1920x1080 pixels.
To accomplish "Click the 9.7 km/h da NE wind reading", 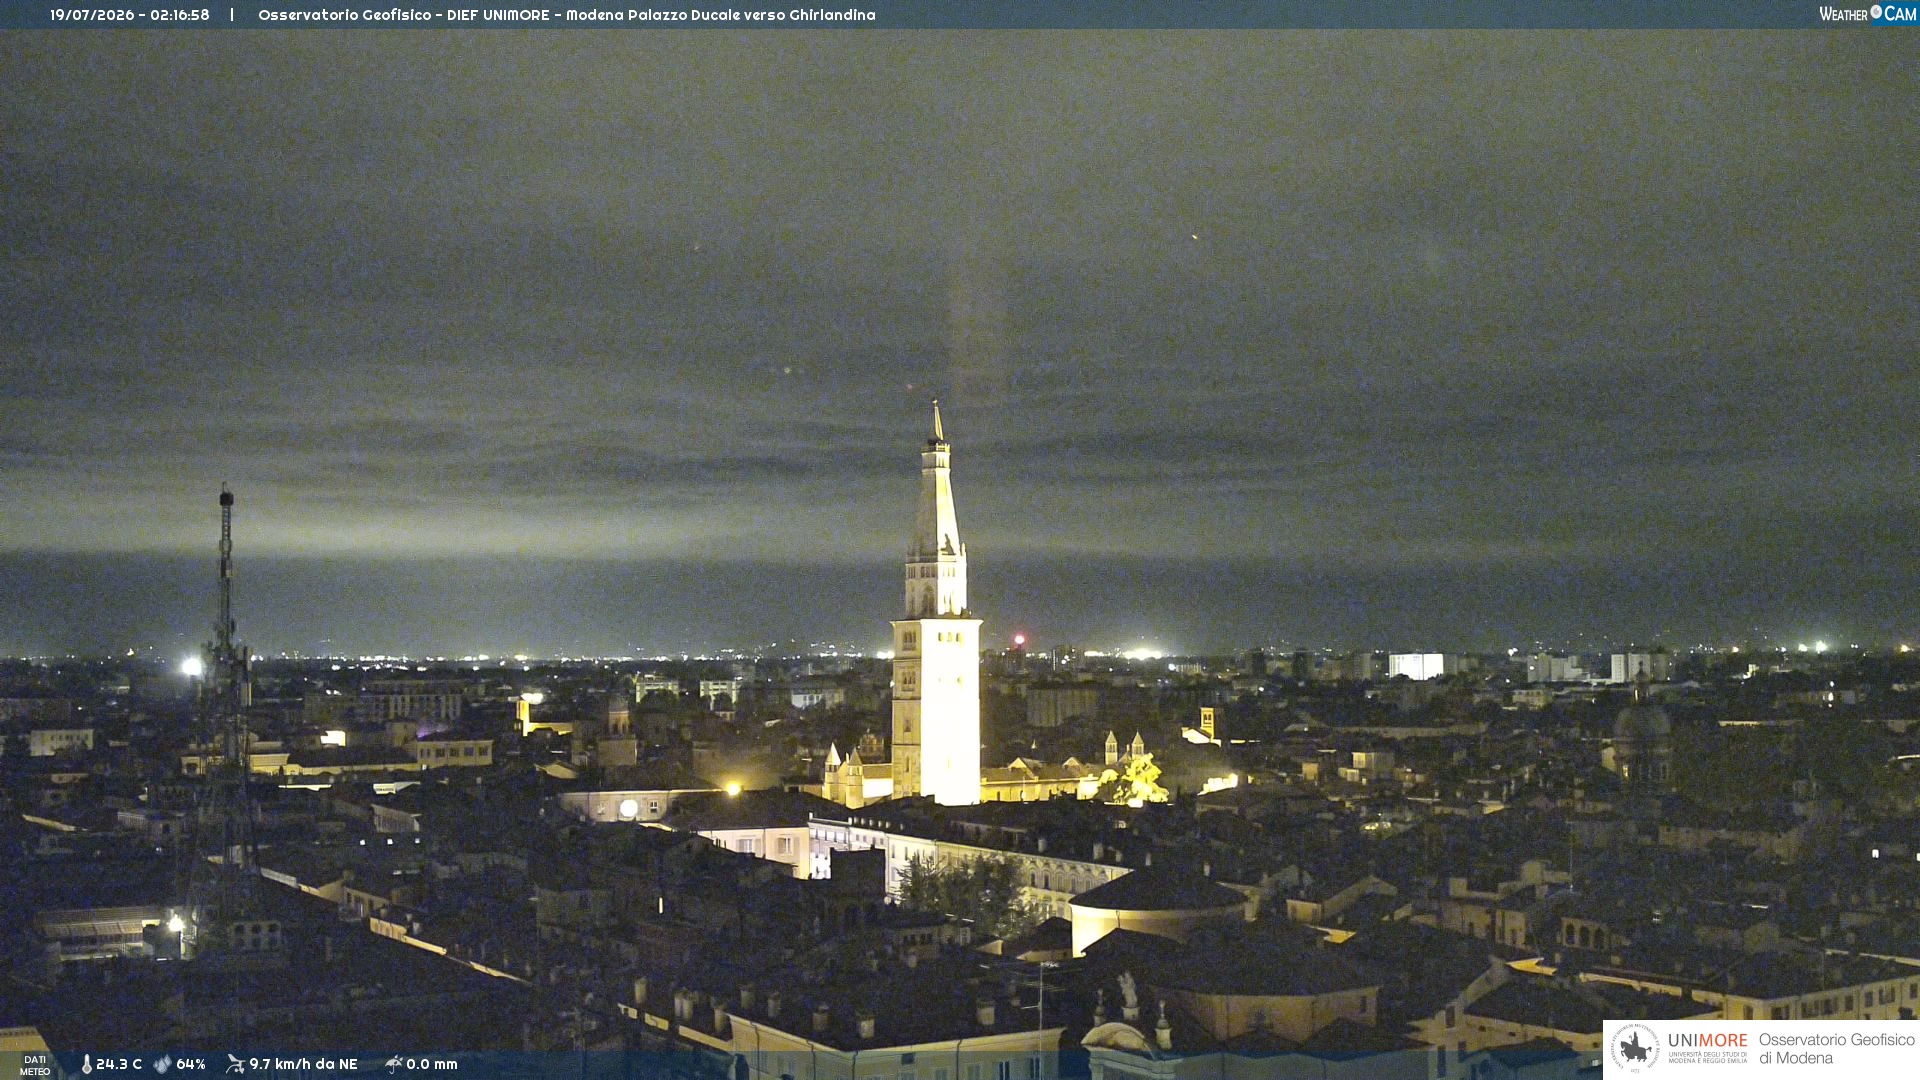I will tap(303, 1064).
